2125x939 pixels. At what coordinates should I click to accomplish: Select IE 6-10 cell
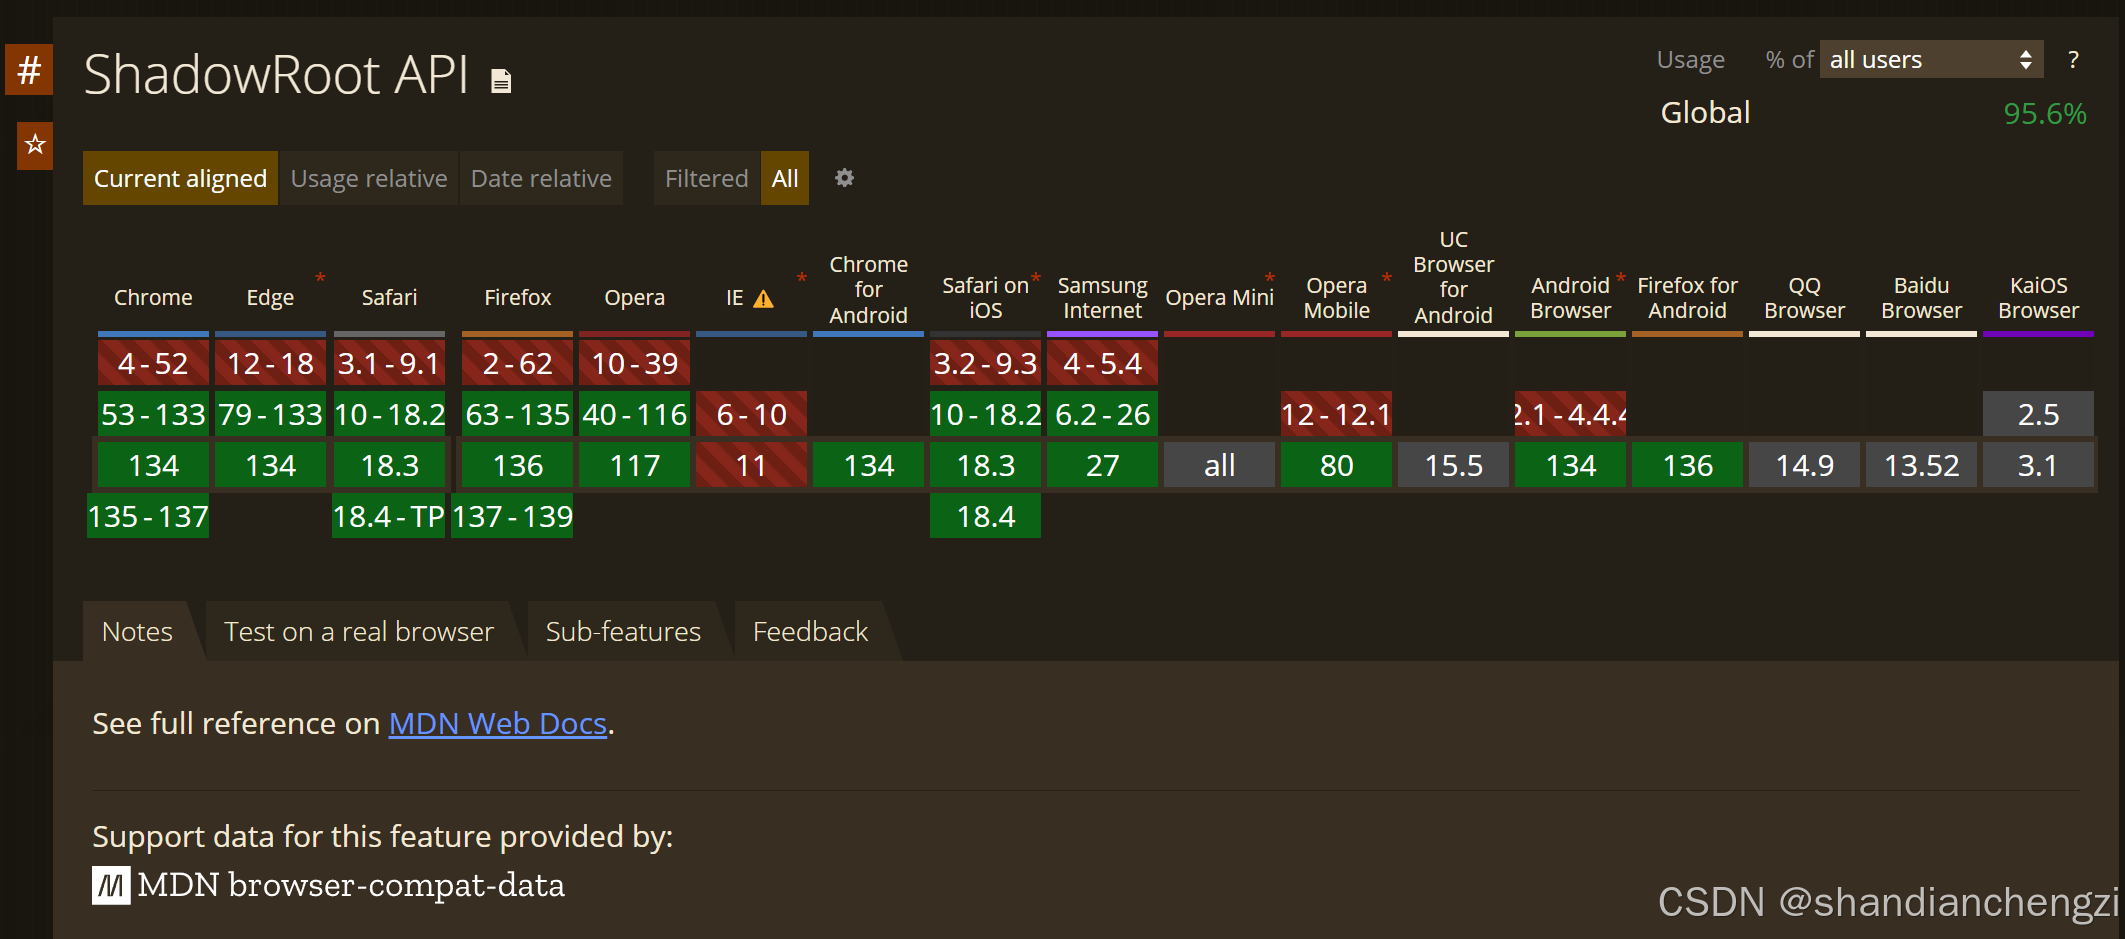tap(751, 414)
